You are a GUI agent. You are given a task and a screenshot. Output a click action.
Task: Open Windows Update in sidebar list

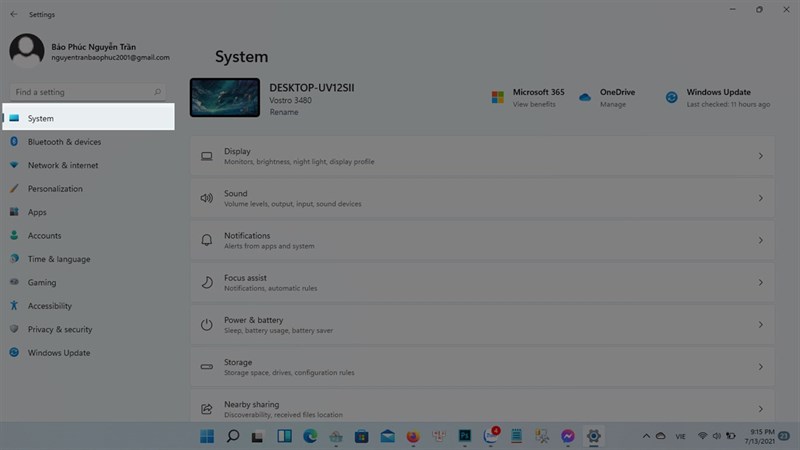click(59, 353)
